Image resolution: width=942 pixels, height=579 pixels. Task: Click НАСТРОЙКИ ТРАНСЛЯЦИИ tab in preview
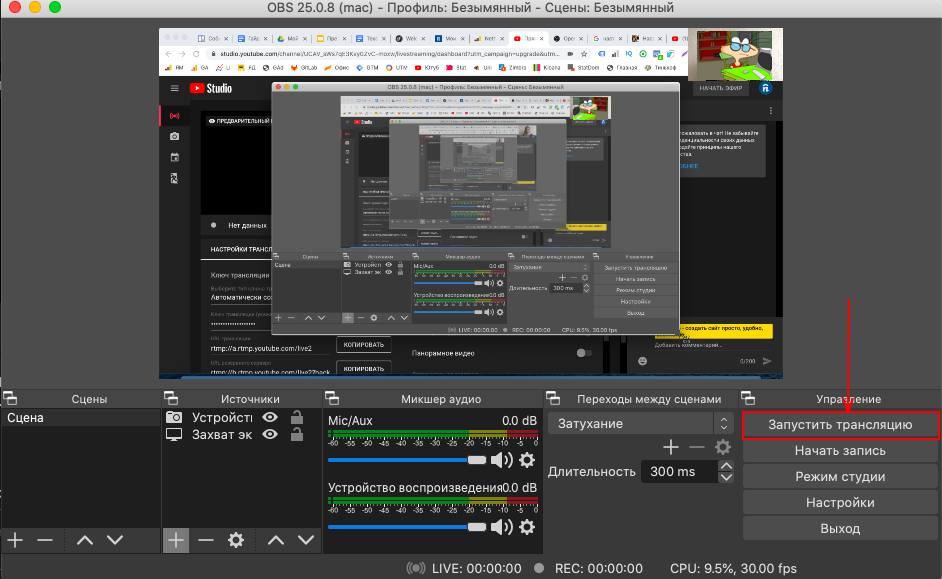pos(242,249)
